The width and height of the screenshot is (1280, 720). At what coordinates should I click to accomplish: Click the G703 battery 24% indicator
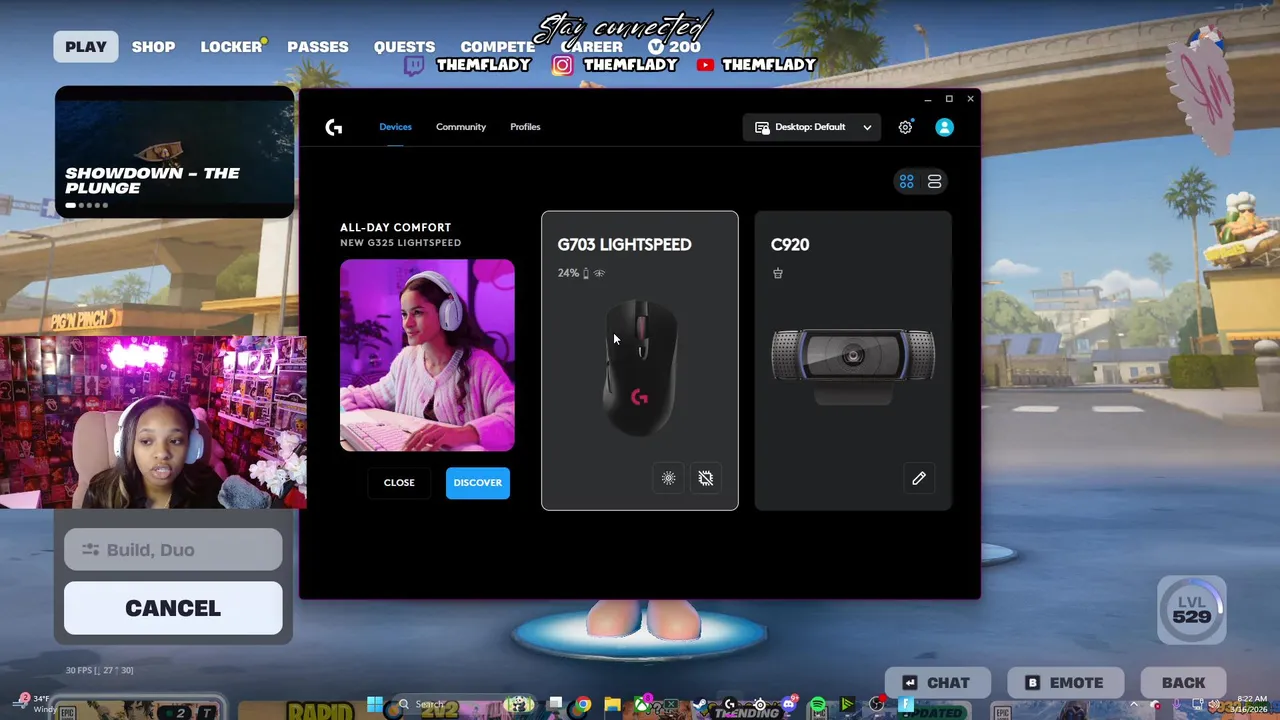coord(573,273)
